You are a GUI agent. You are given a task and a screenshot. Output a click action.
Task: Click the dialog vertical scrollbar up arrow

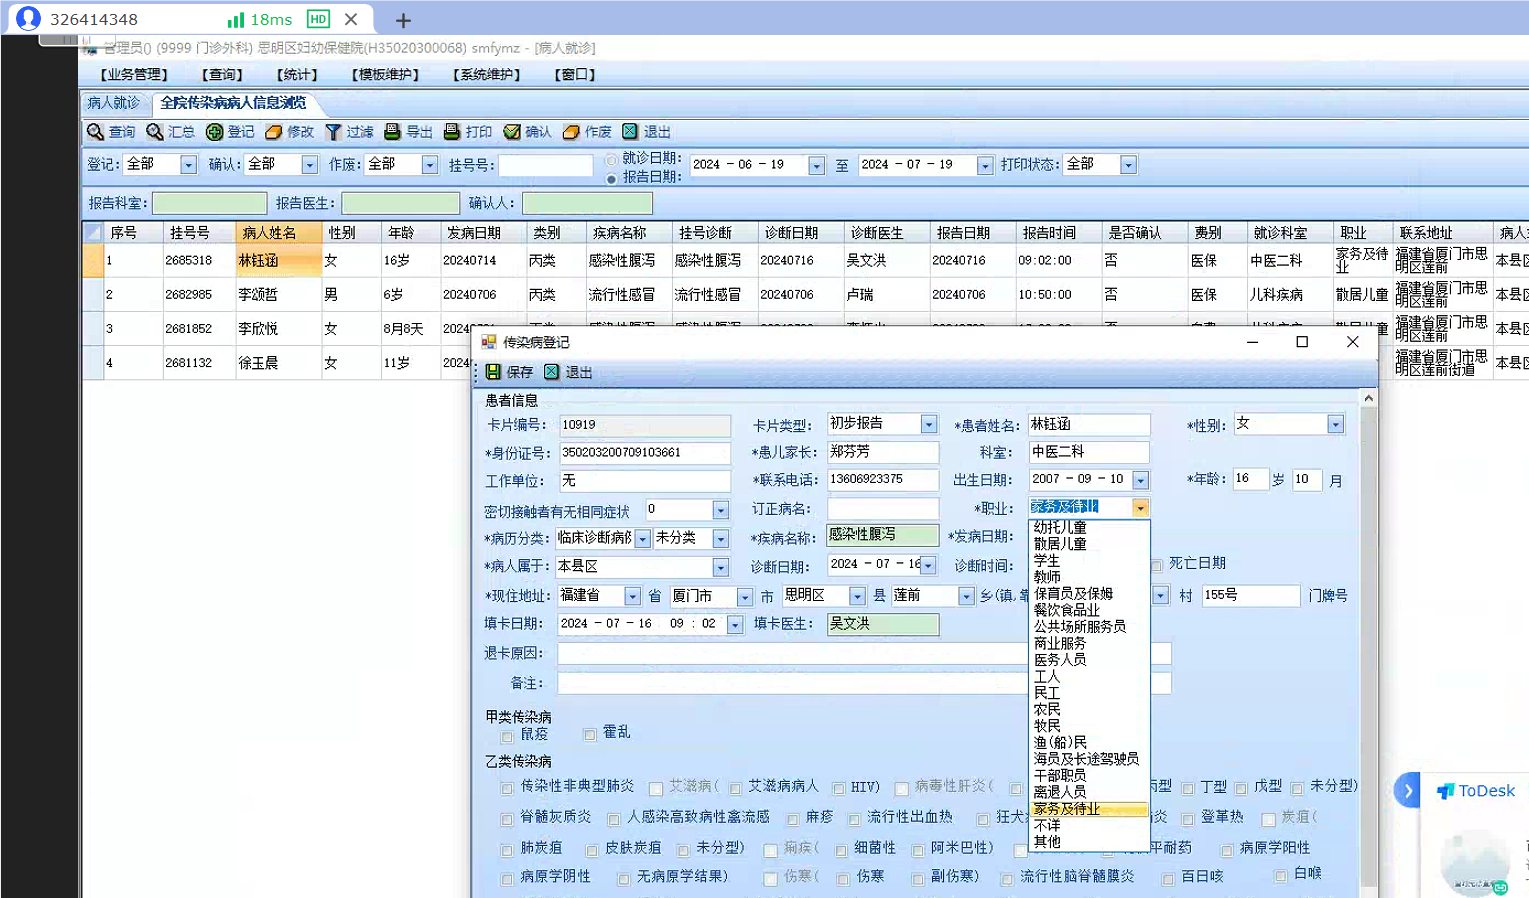point(1368,398)
